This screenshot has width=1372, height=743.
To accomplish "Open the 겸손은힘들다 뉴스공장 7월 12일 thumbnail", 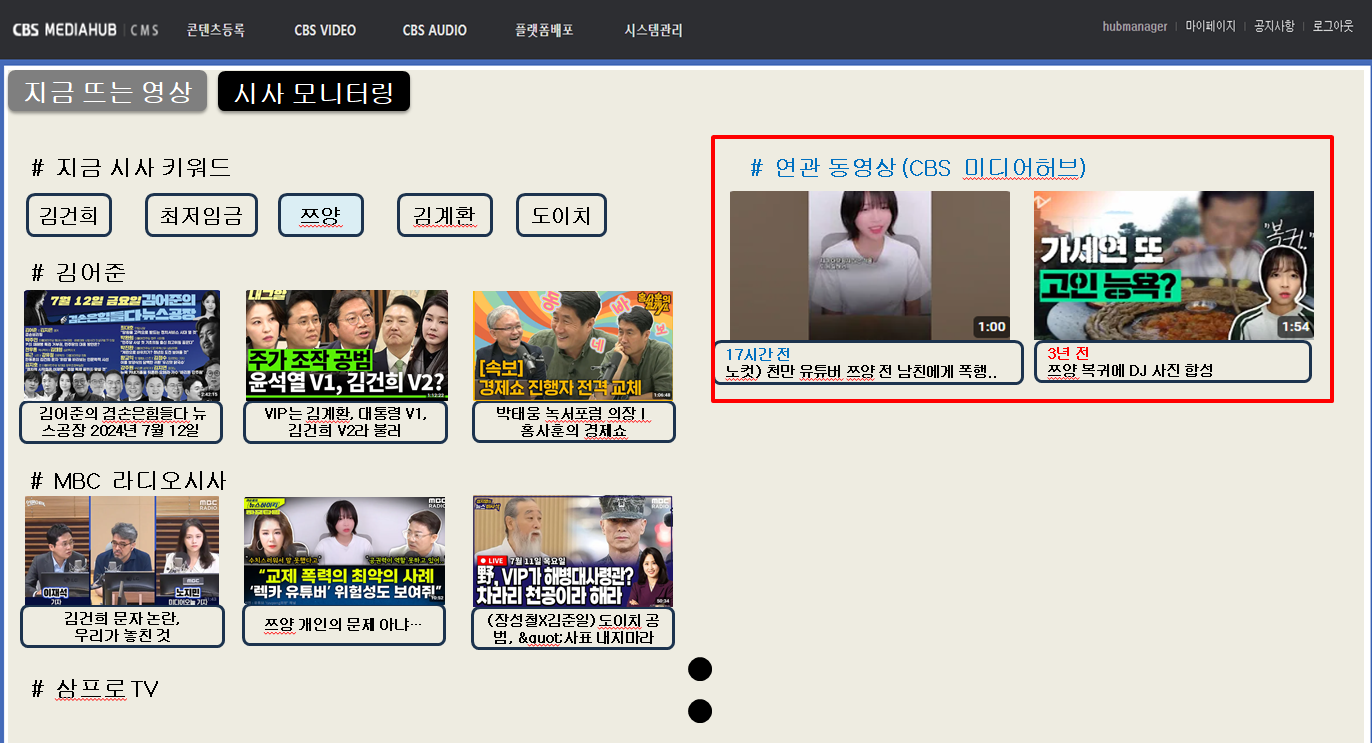I will tap(122, 346).
